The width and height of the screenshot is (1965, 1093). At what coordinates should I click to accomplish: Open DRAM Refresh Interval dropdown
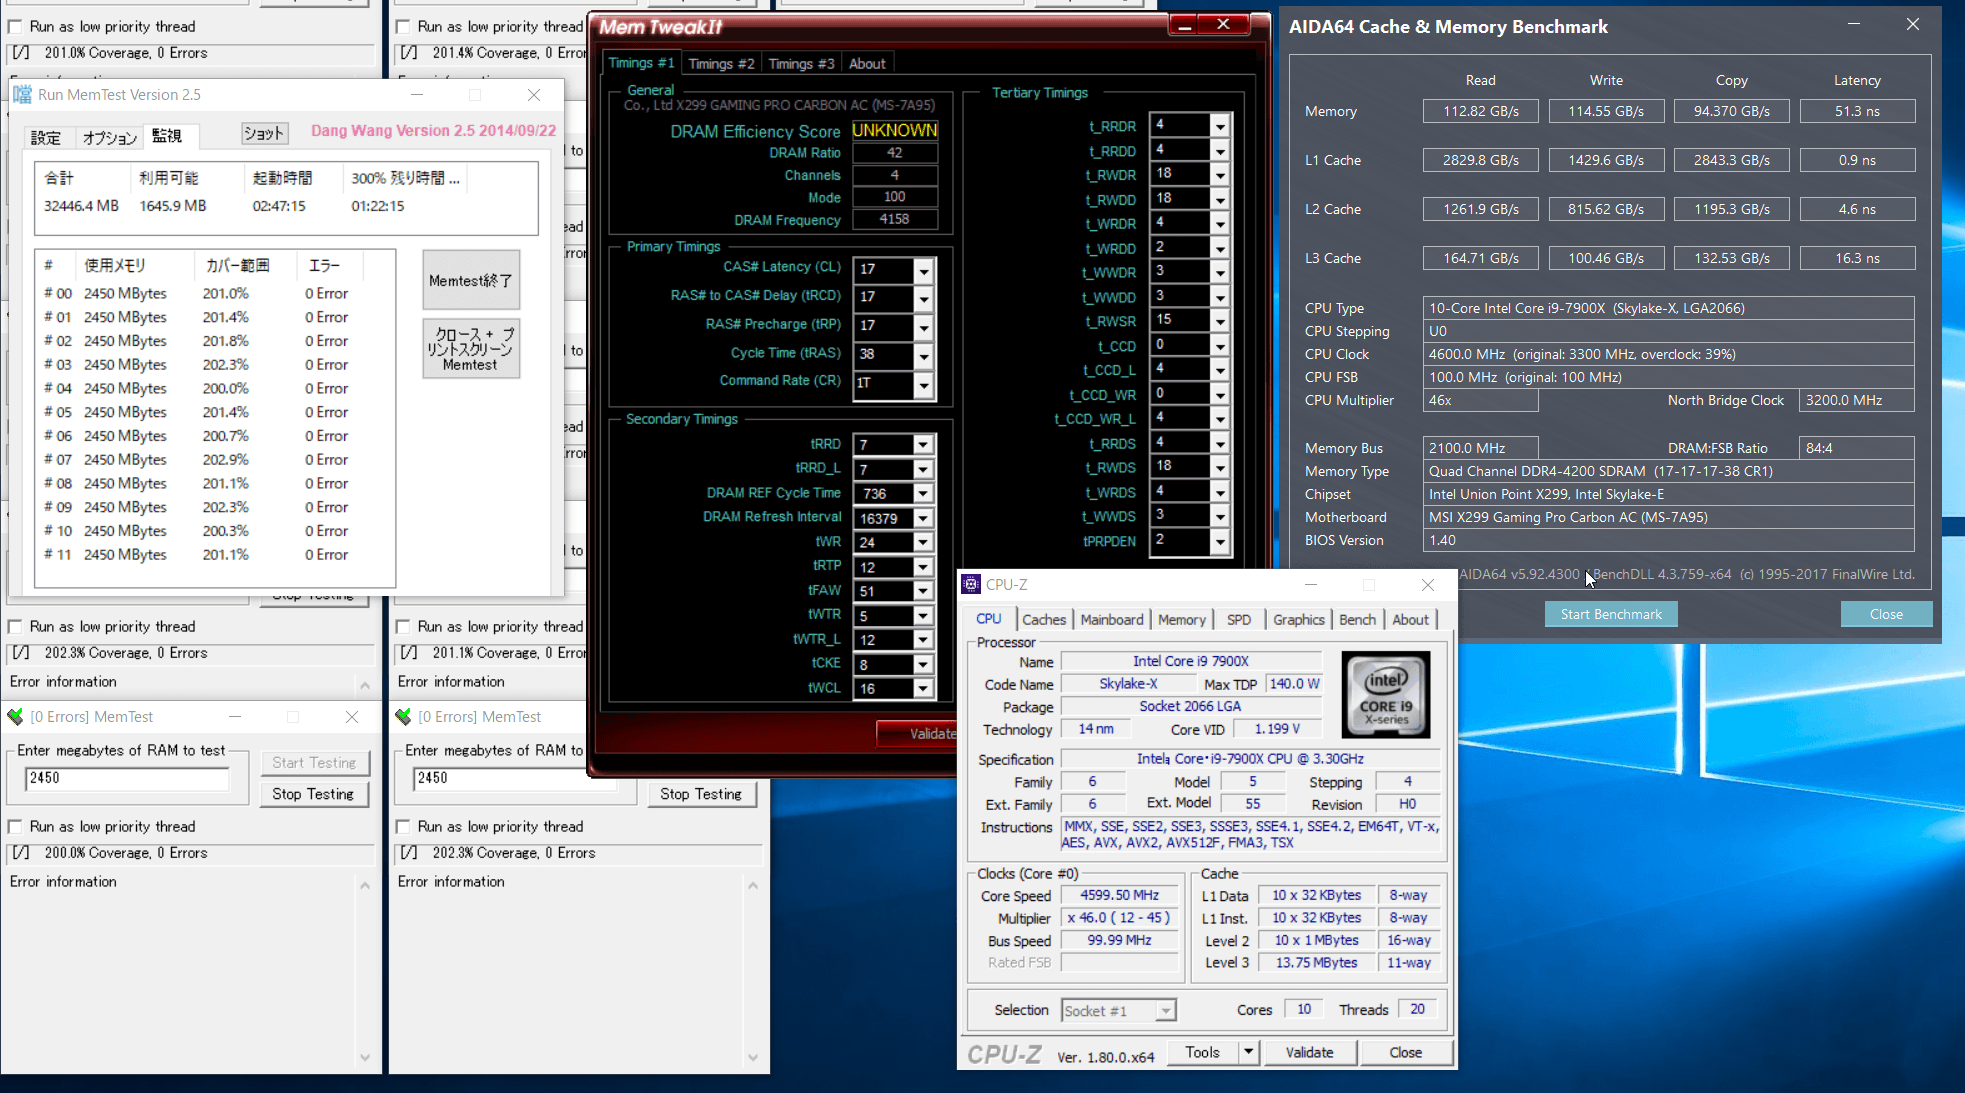point(923,518)
